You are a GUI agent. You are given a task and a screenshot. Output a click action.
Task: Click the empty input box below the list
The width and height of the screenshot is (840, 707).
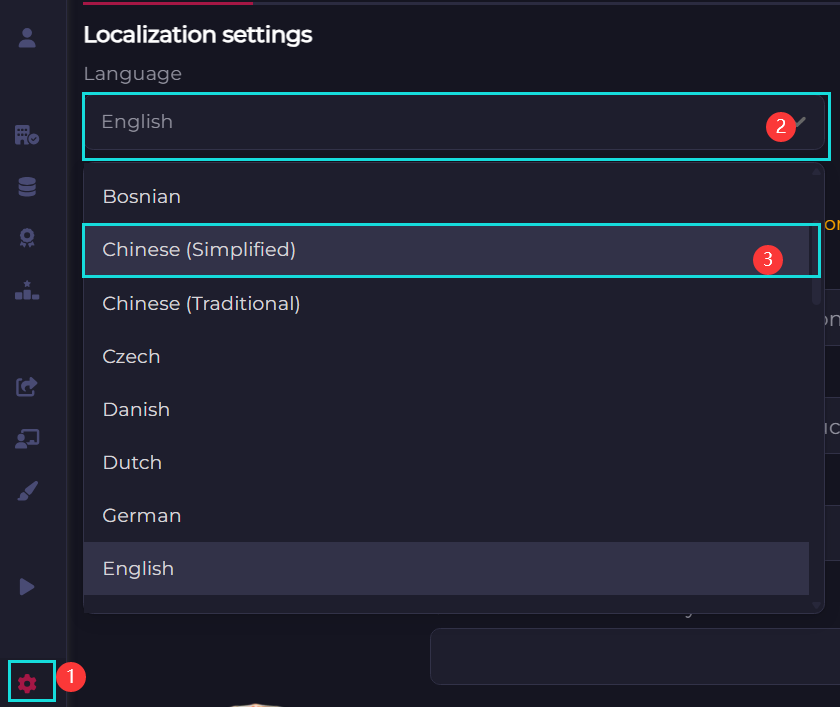(635, 656)
